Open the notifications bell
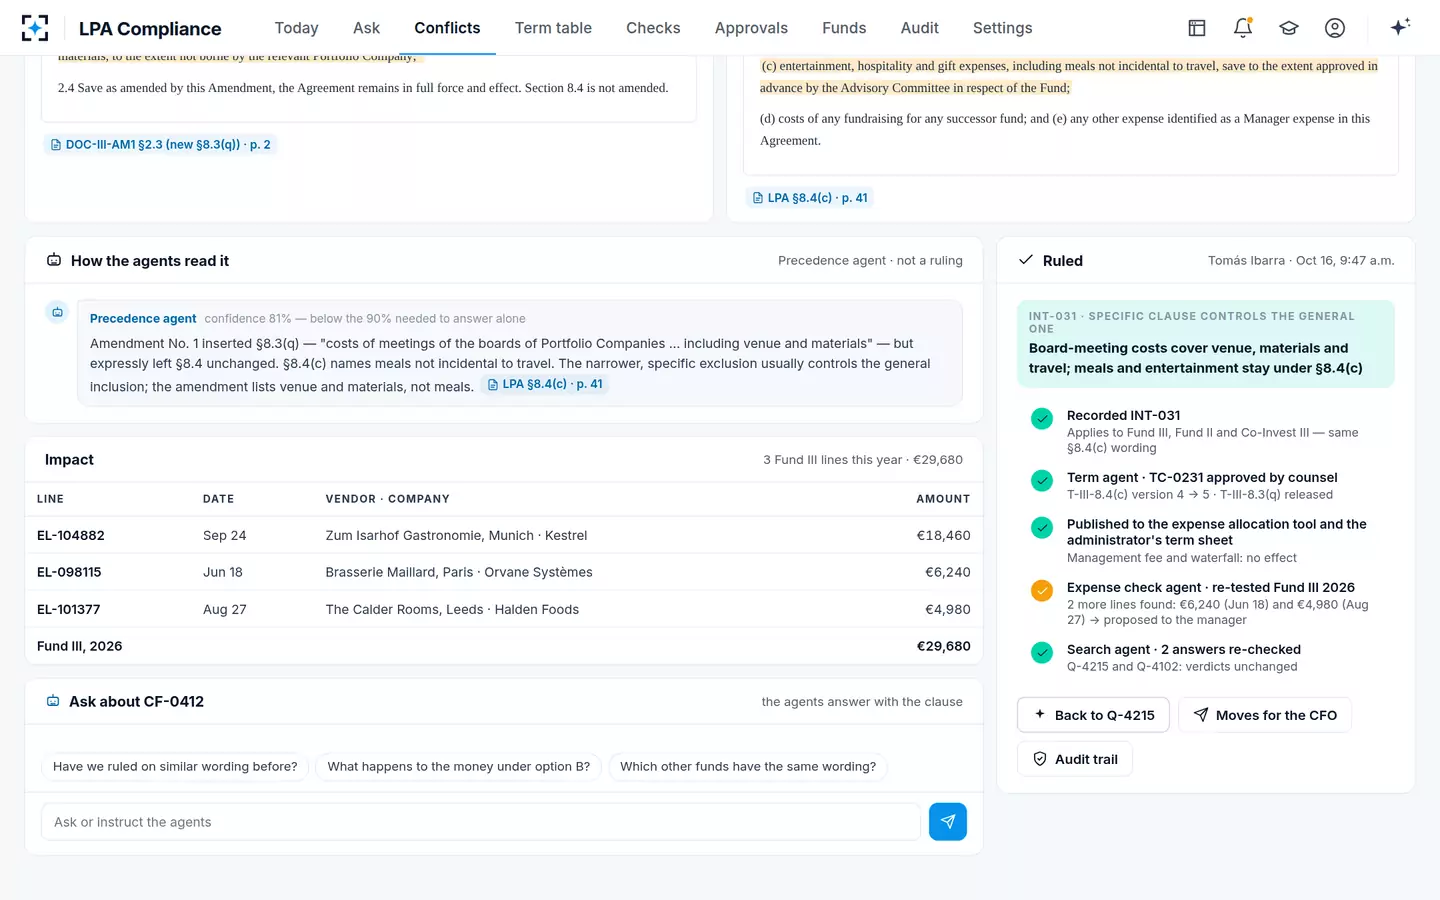 [1243, 28]
